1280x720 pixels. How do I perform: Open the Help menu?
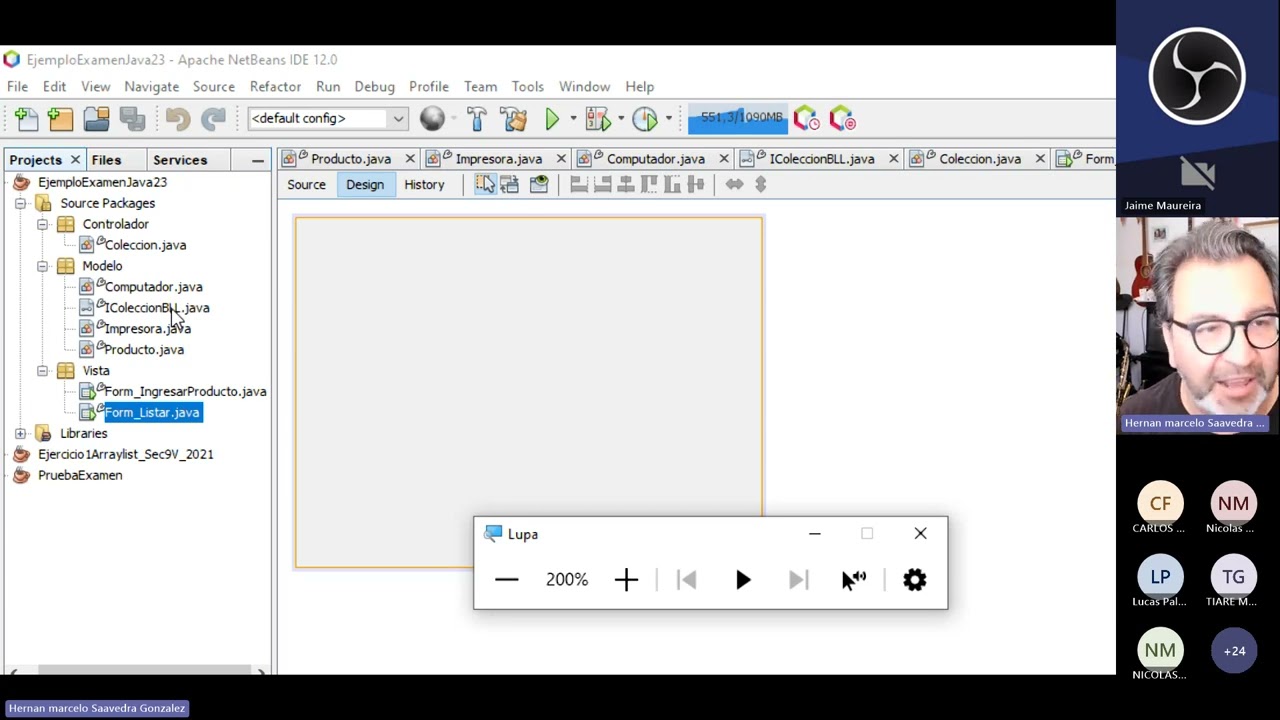point(639,87)
